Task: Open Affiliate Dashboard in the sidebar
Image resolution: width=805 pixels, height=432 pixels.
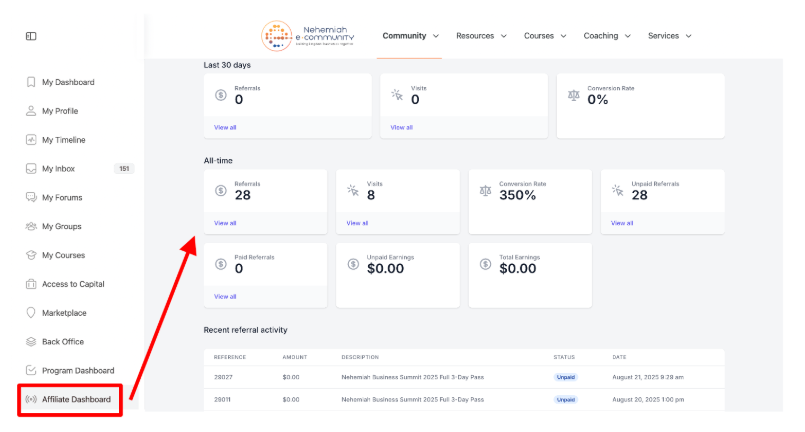Action: tap(76, 399)
